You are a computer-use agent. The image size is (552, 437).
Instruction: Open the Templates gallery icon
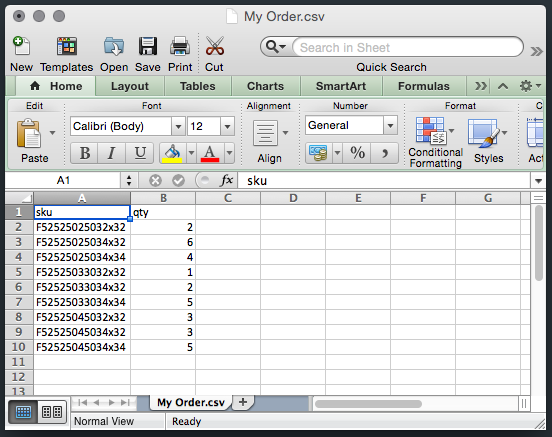tap(67, 46)
